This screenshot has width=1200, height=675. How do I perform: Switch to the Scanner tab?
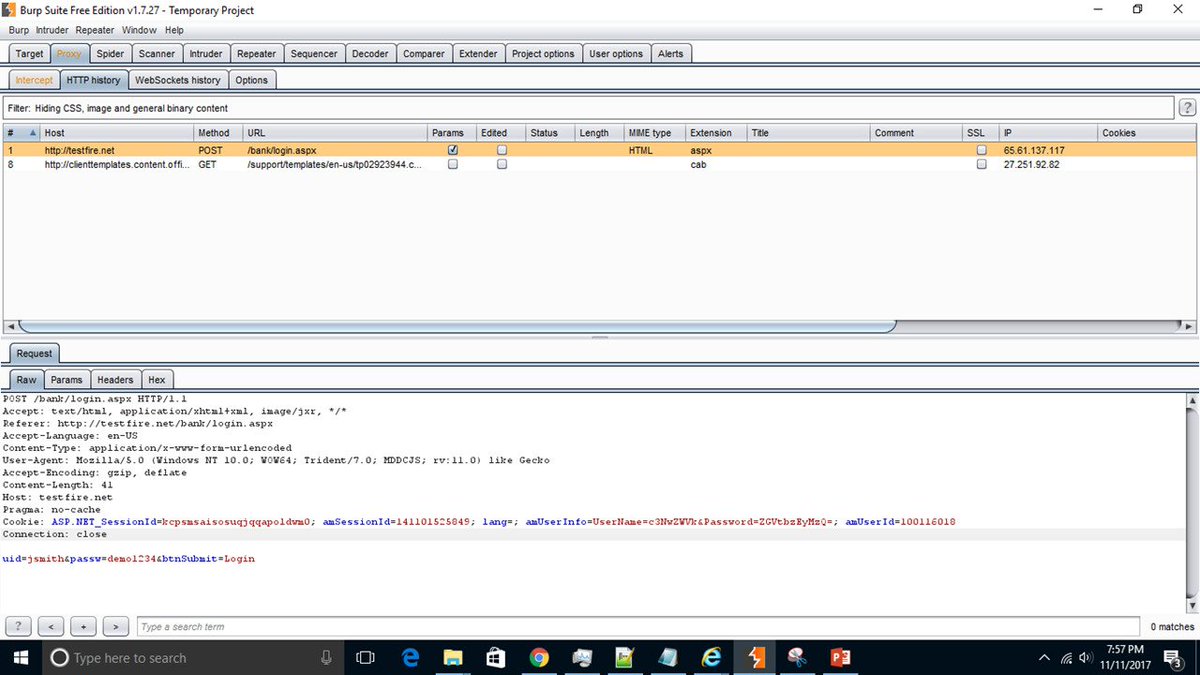pyautogui.click(x=156, y=54)
